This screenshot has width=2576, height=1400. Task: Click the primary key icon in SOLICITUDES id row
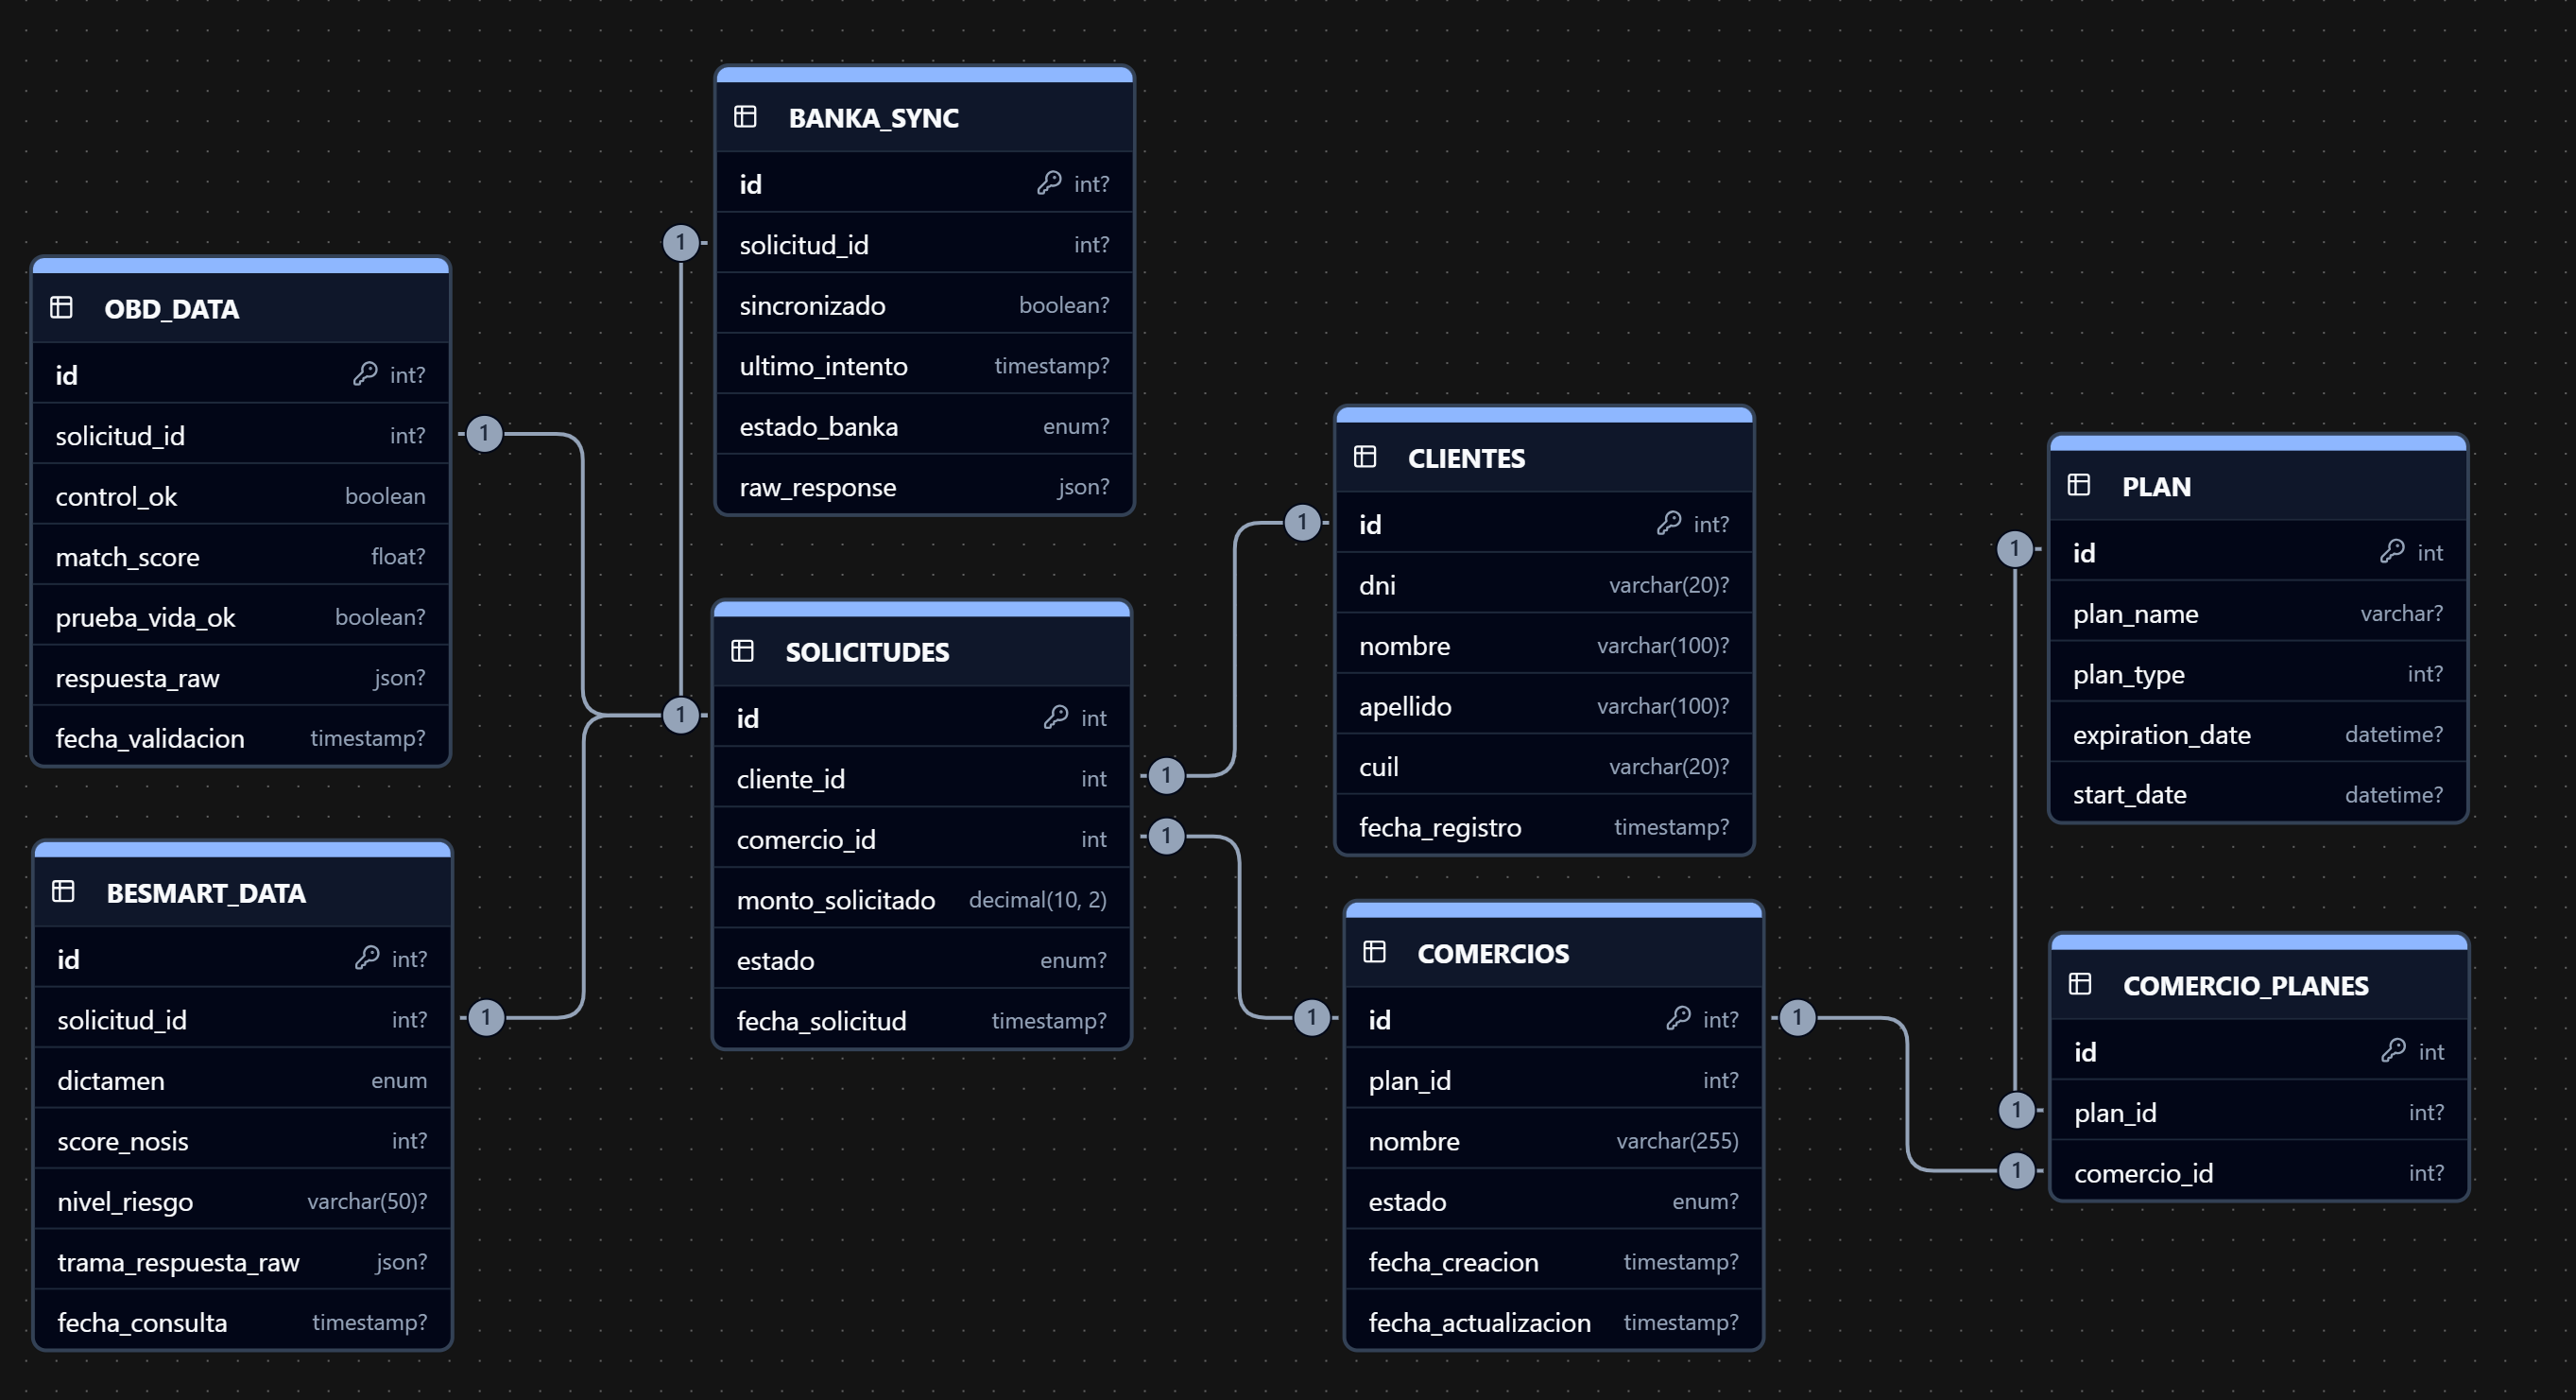pos(1056,717)
